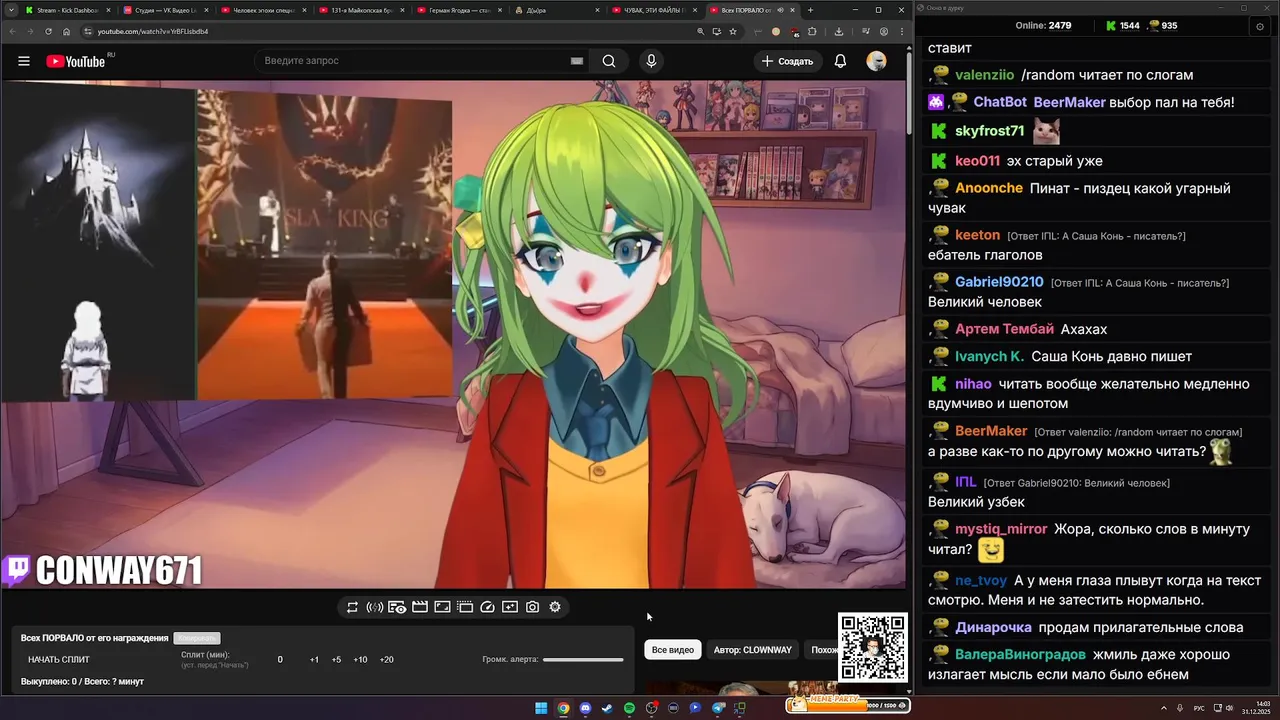Image resolution: width=1280 pixels, height=720 pixels.
Task: Open Steam from the taskbar
Action: (607, 708)
